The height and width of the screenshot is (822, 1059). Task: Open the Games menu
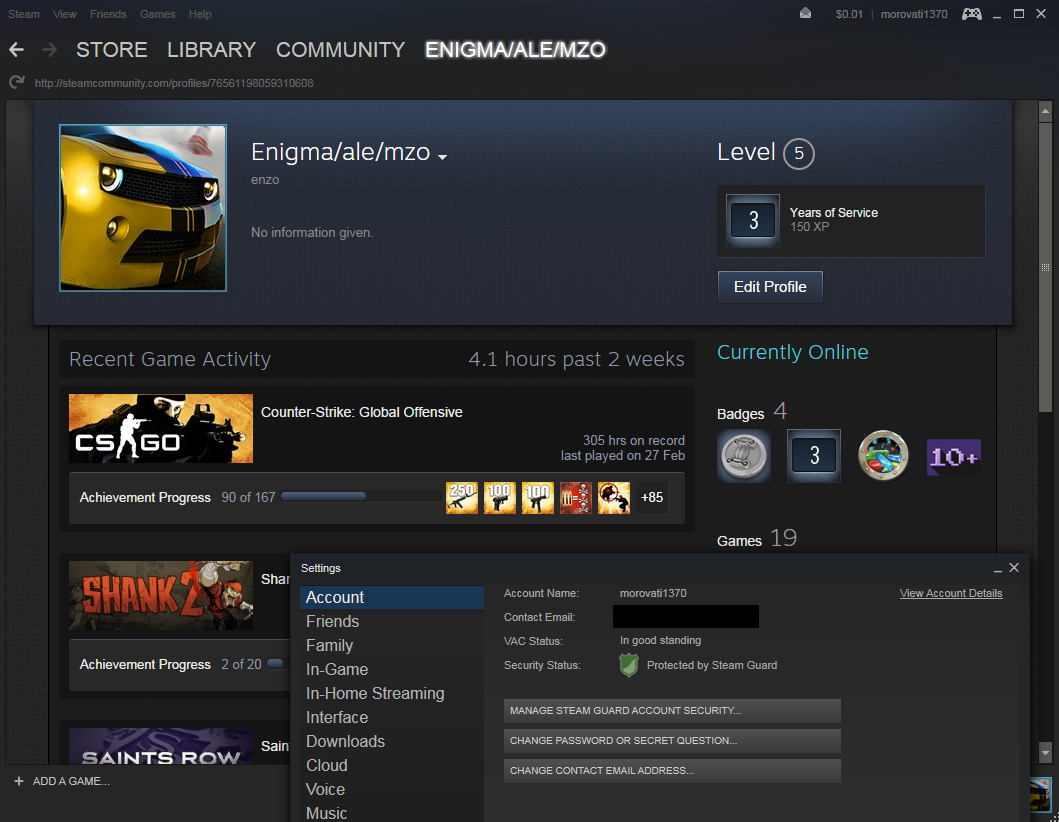pyautogui.click(x=157, y=14)
